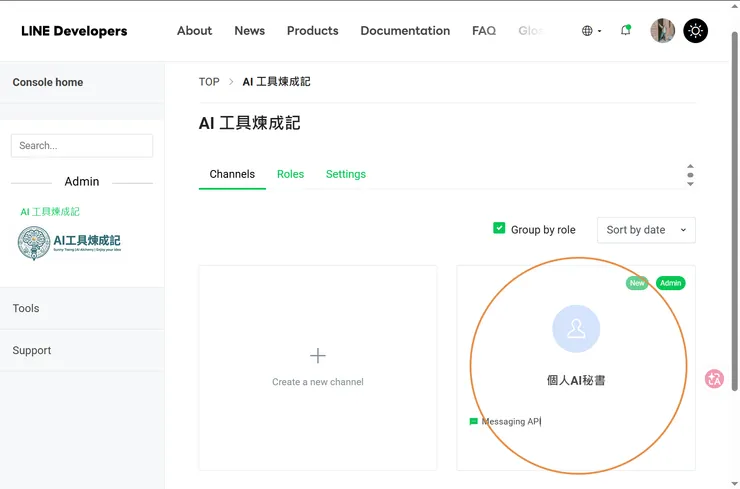Open the About page
Screen dimensions: 740x489
pyautogui.click(x=194, y=31)
